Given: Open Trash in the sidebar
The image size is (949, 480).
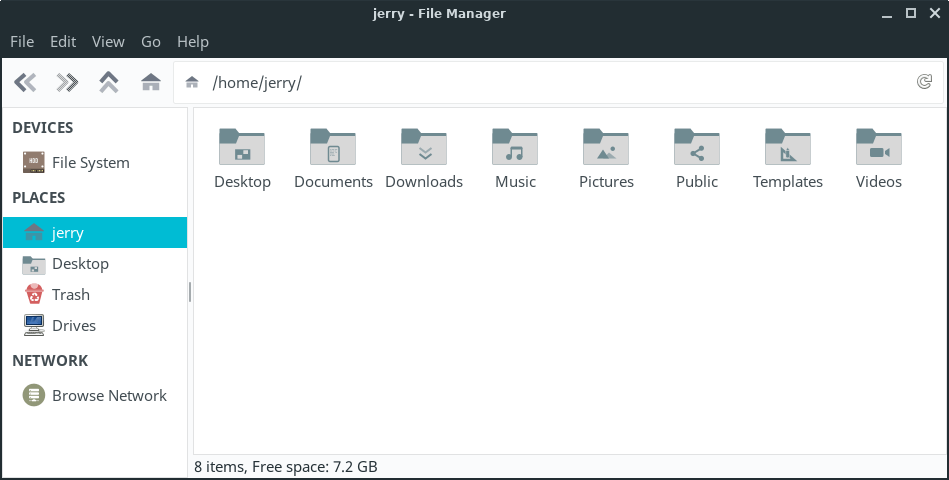Looking at the screenshot, I should point(70,295).
